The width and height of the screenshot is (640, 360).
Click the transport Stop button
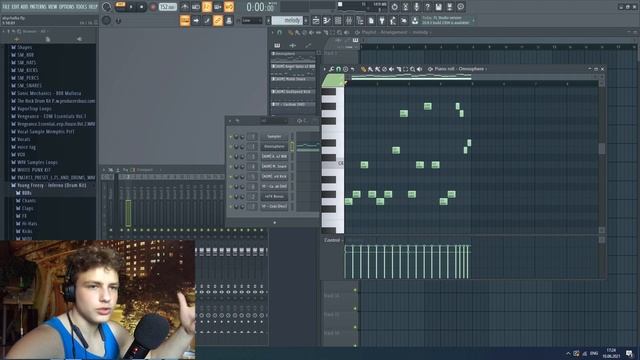coord(142,7)
